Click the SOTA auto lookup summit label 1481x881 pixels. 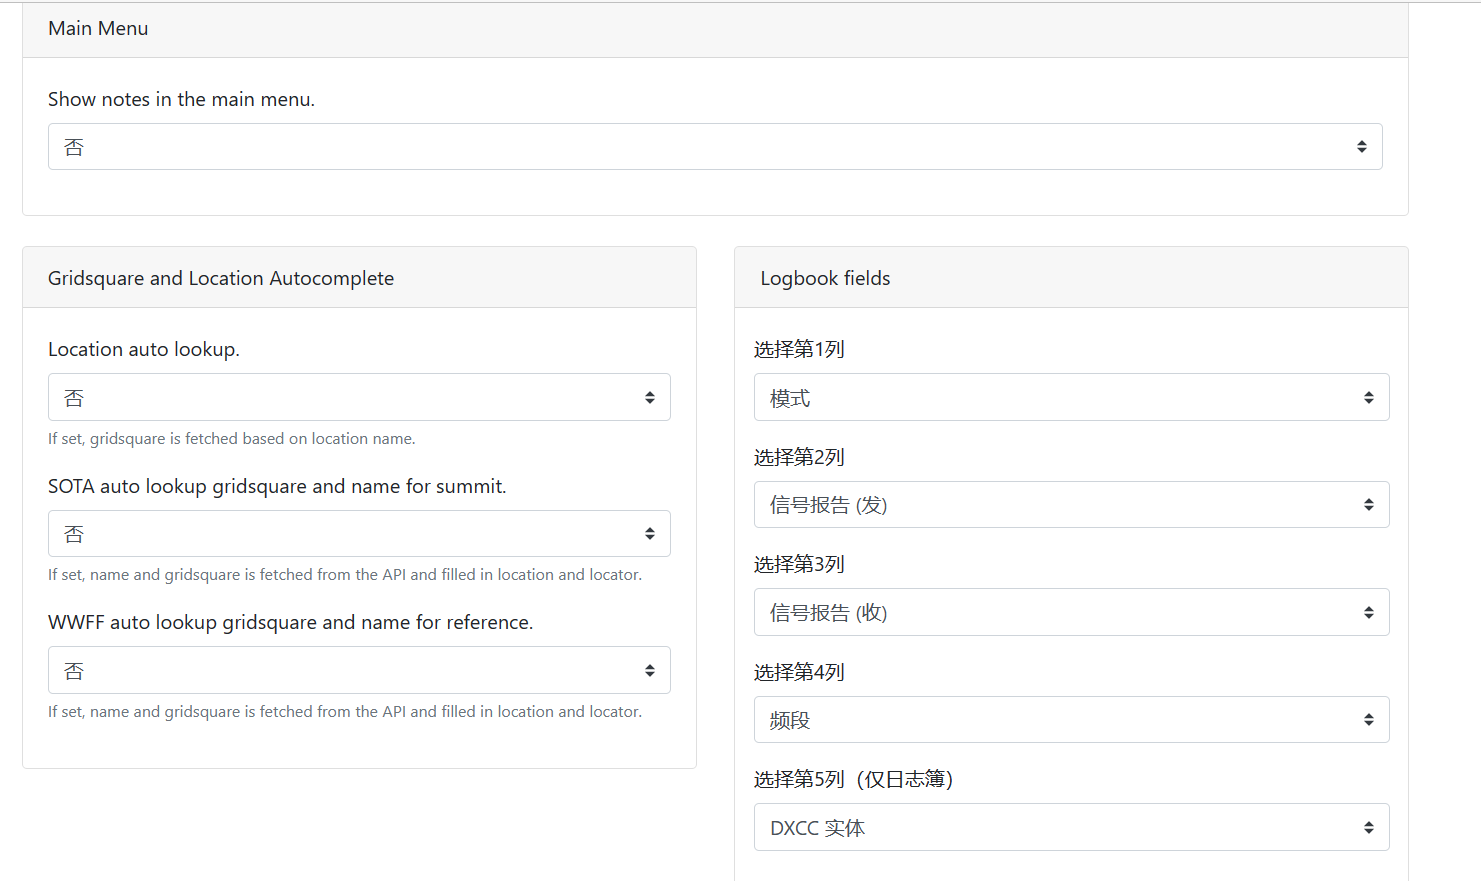click(277, 486)
